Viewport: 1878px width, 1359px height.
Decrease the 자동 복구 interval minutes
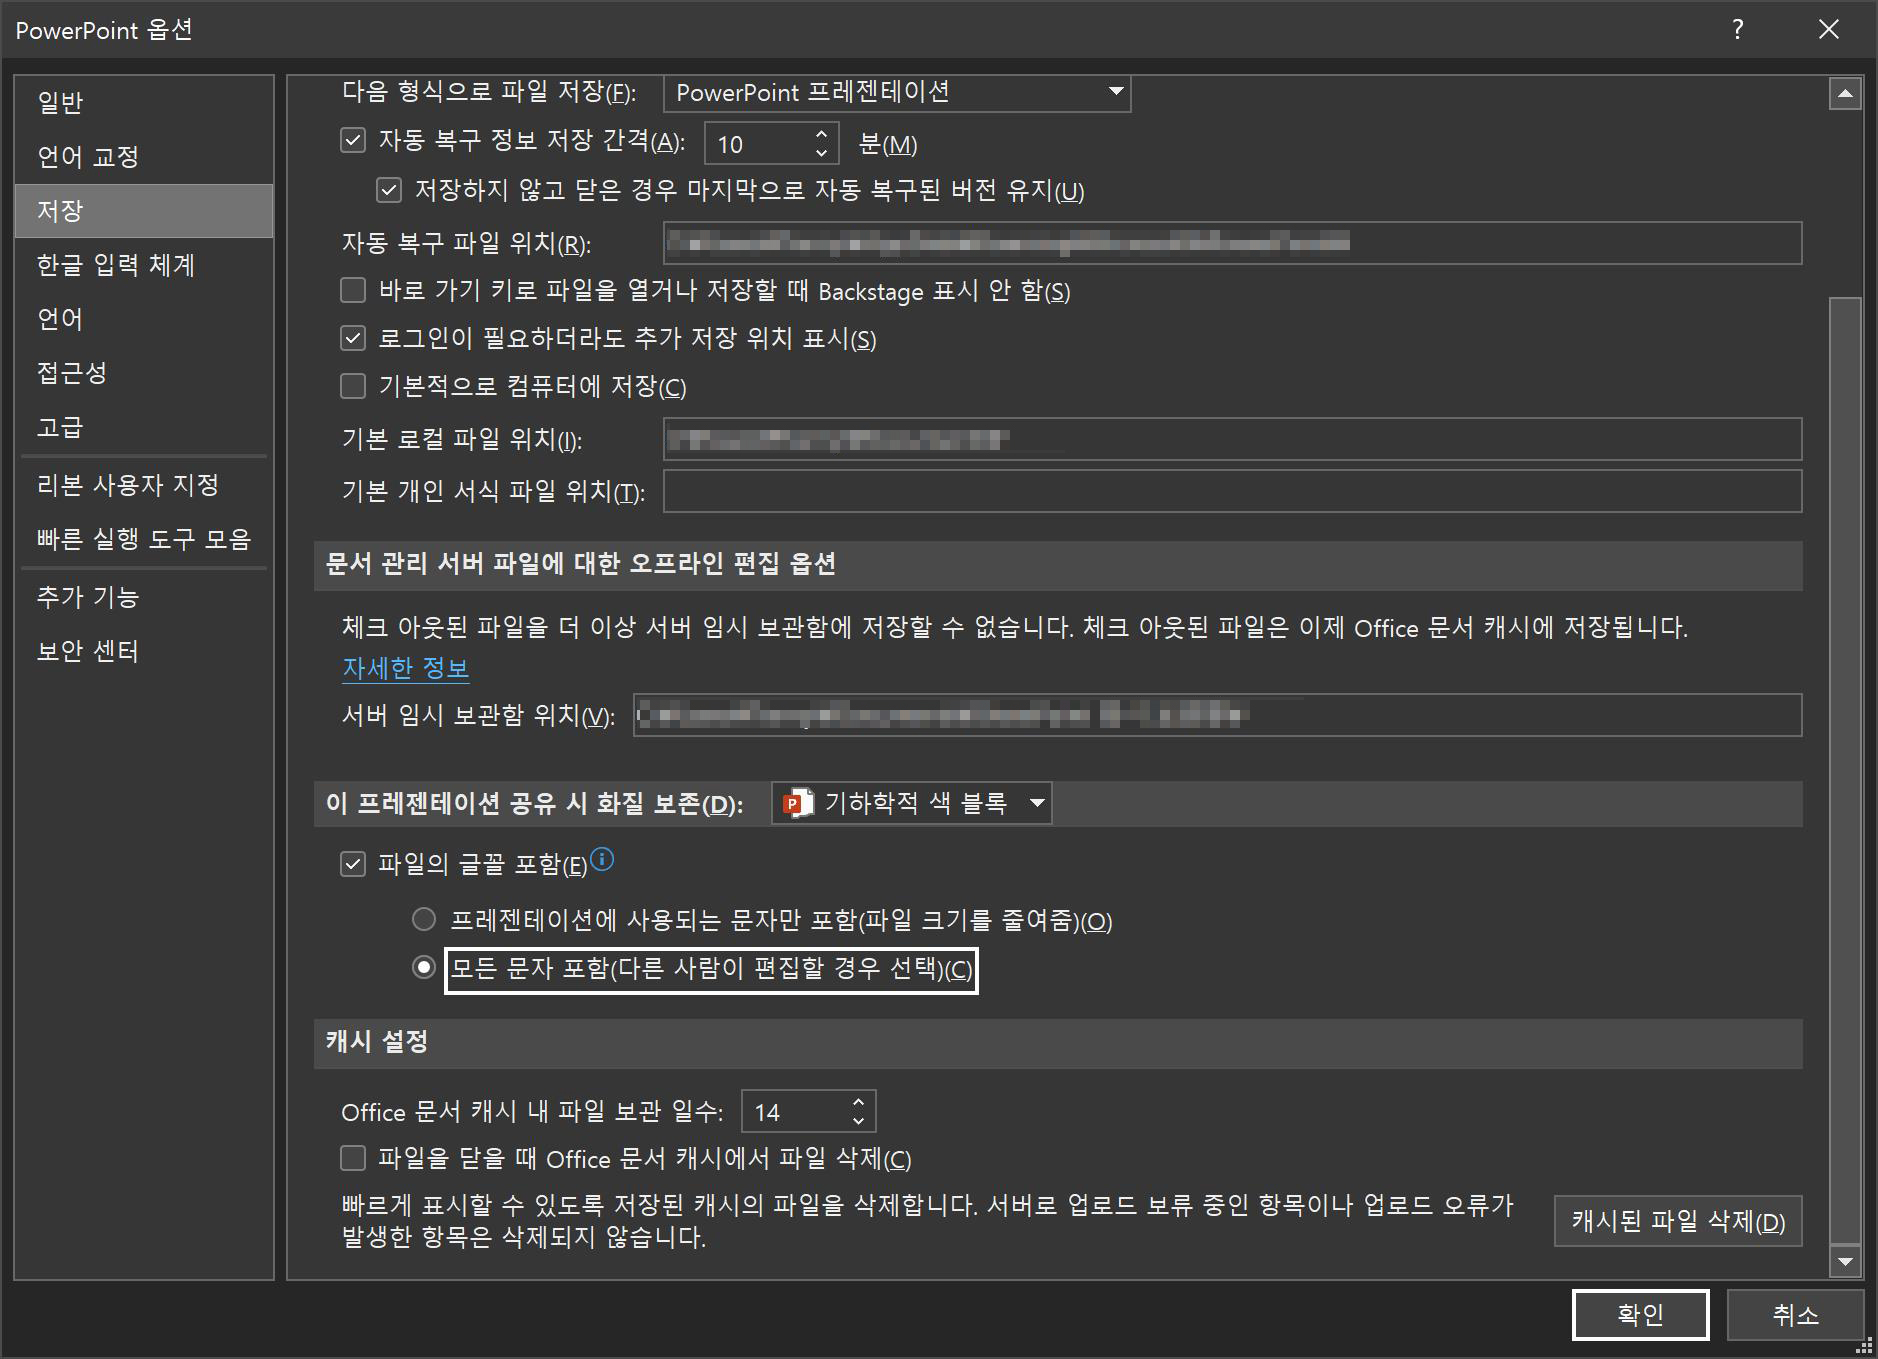tap(821, 154)
